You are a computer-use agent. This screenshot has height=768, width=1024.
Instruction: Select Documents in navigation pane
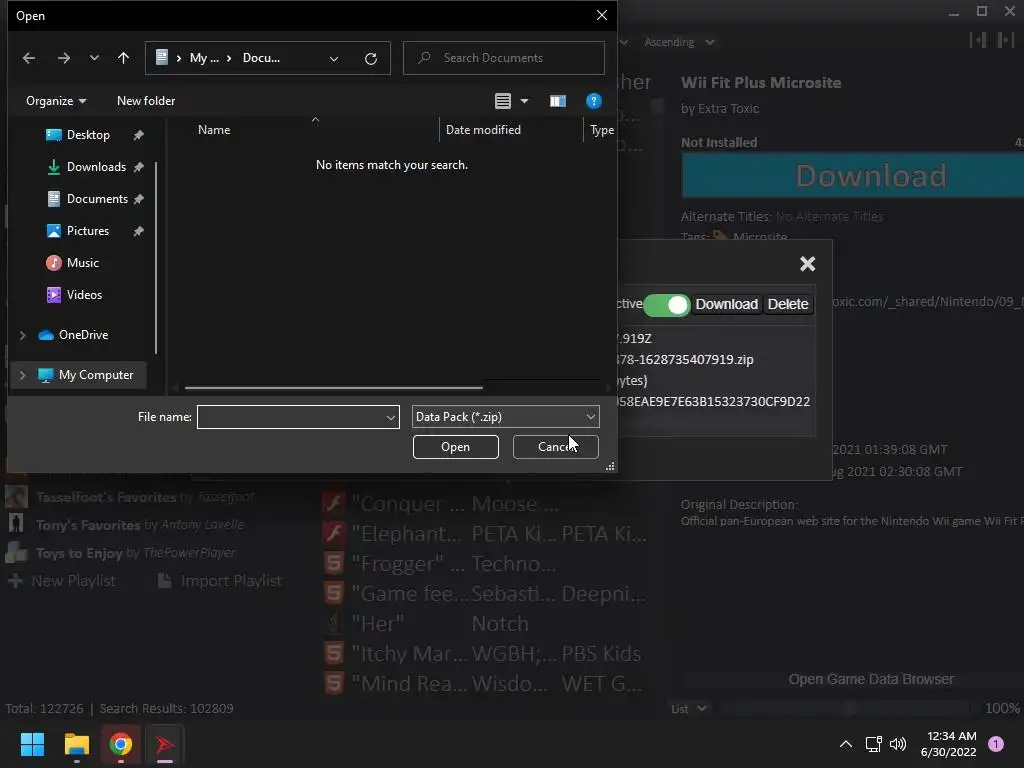coord(97,199)
